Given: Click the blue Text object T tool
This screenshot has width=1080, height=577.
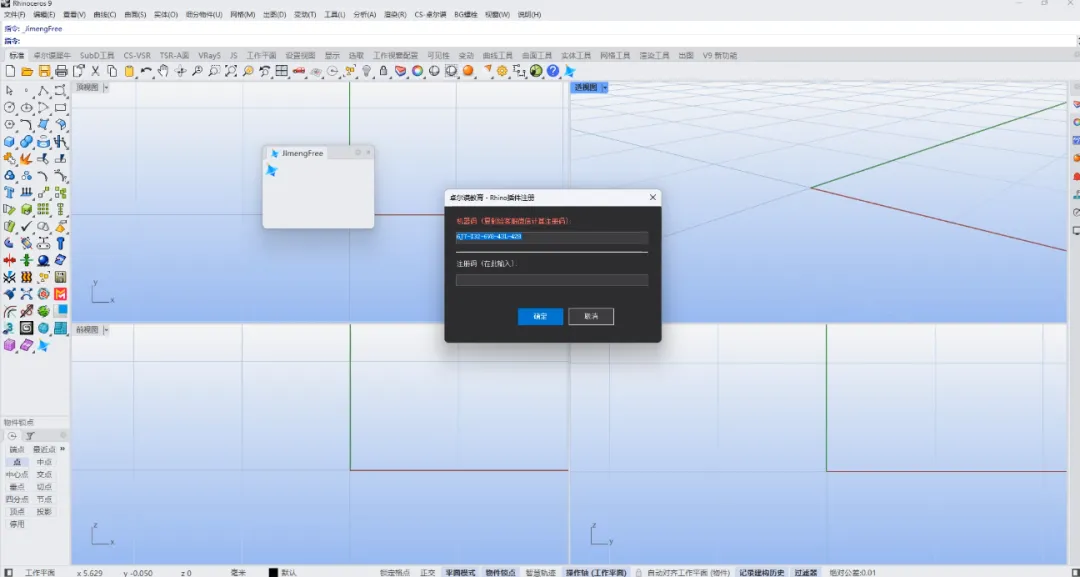Looking at the screenshot, I should (x=10, y=193).
